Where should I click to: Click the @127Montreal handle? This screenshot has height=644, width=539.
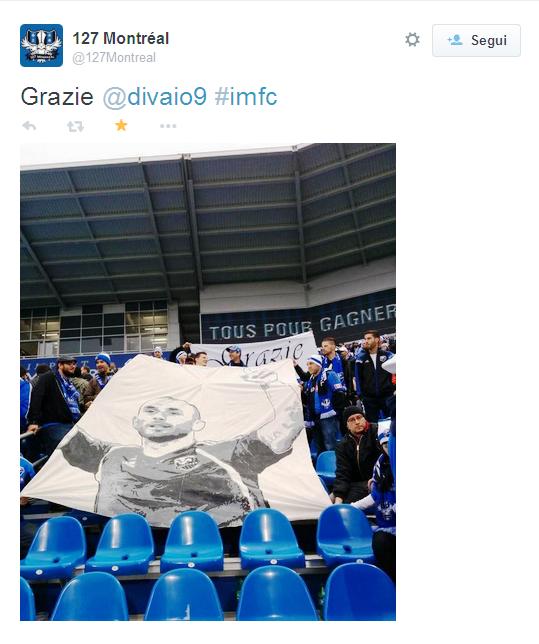point(114,58)
